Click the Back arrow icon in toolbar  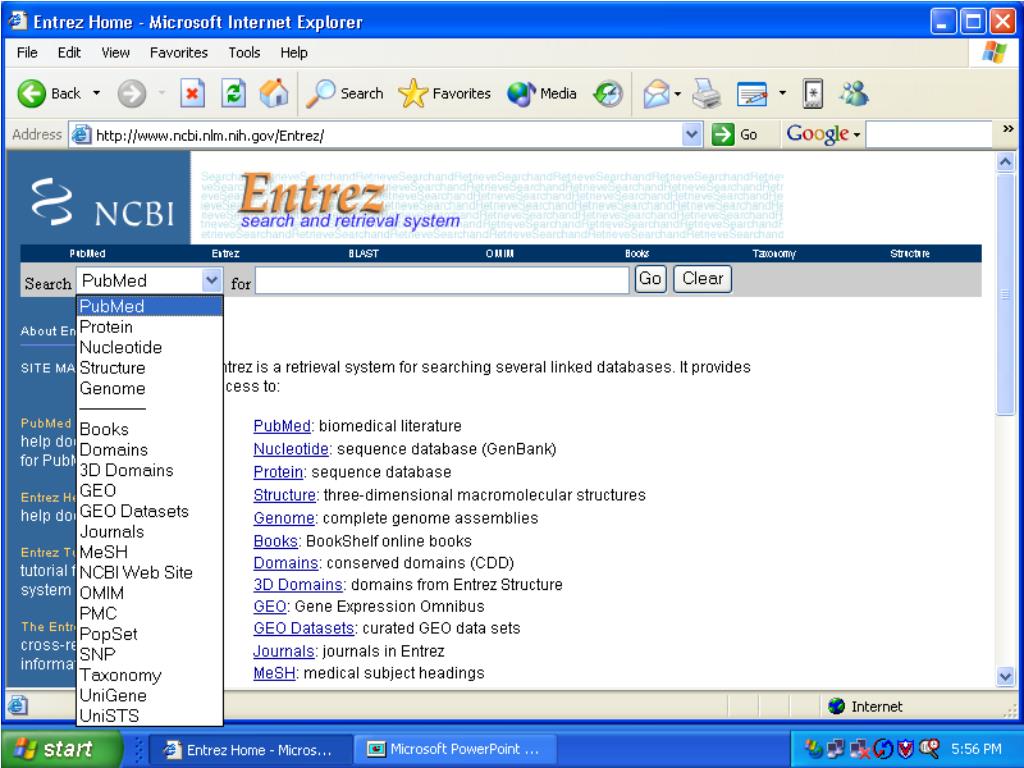(x=31, y=94)
